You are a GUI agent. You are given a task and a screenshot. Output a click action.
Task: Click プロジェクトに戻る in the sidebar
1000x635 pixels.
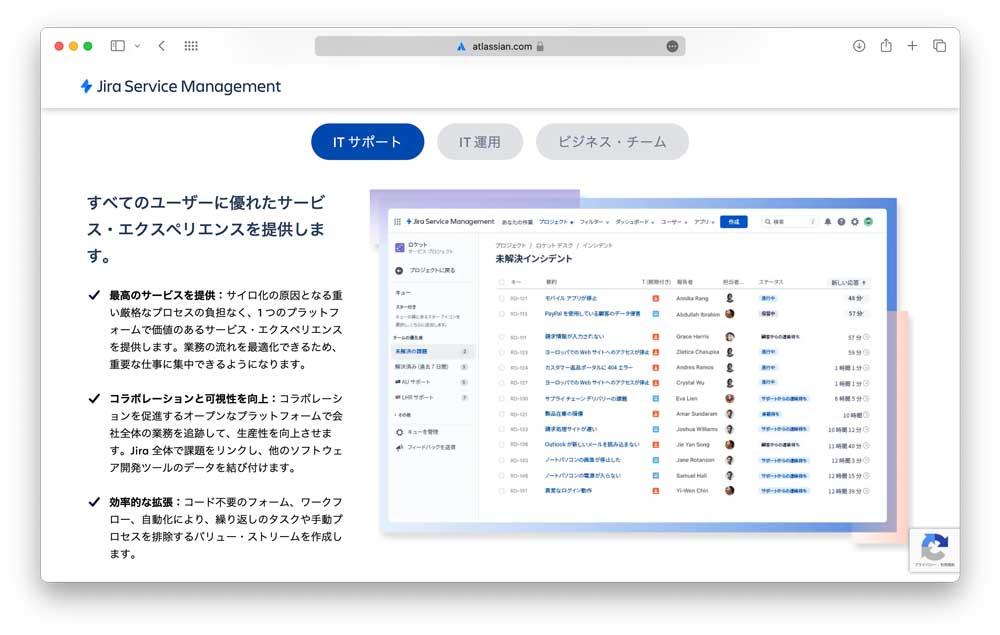pos(425,270)
